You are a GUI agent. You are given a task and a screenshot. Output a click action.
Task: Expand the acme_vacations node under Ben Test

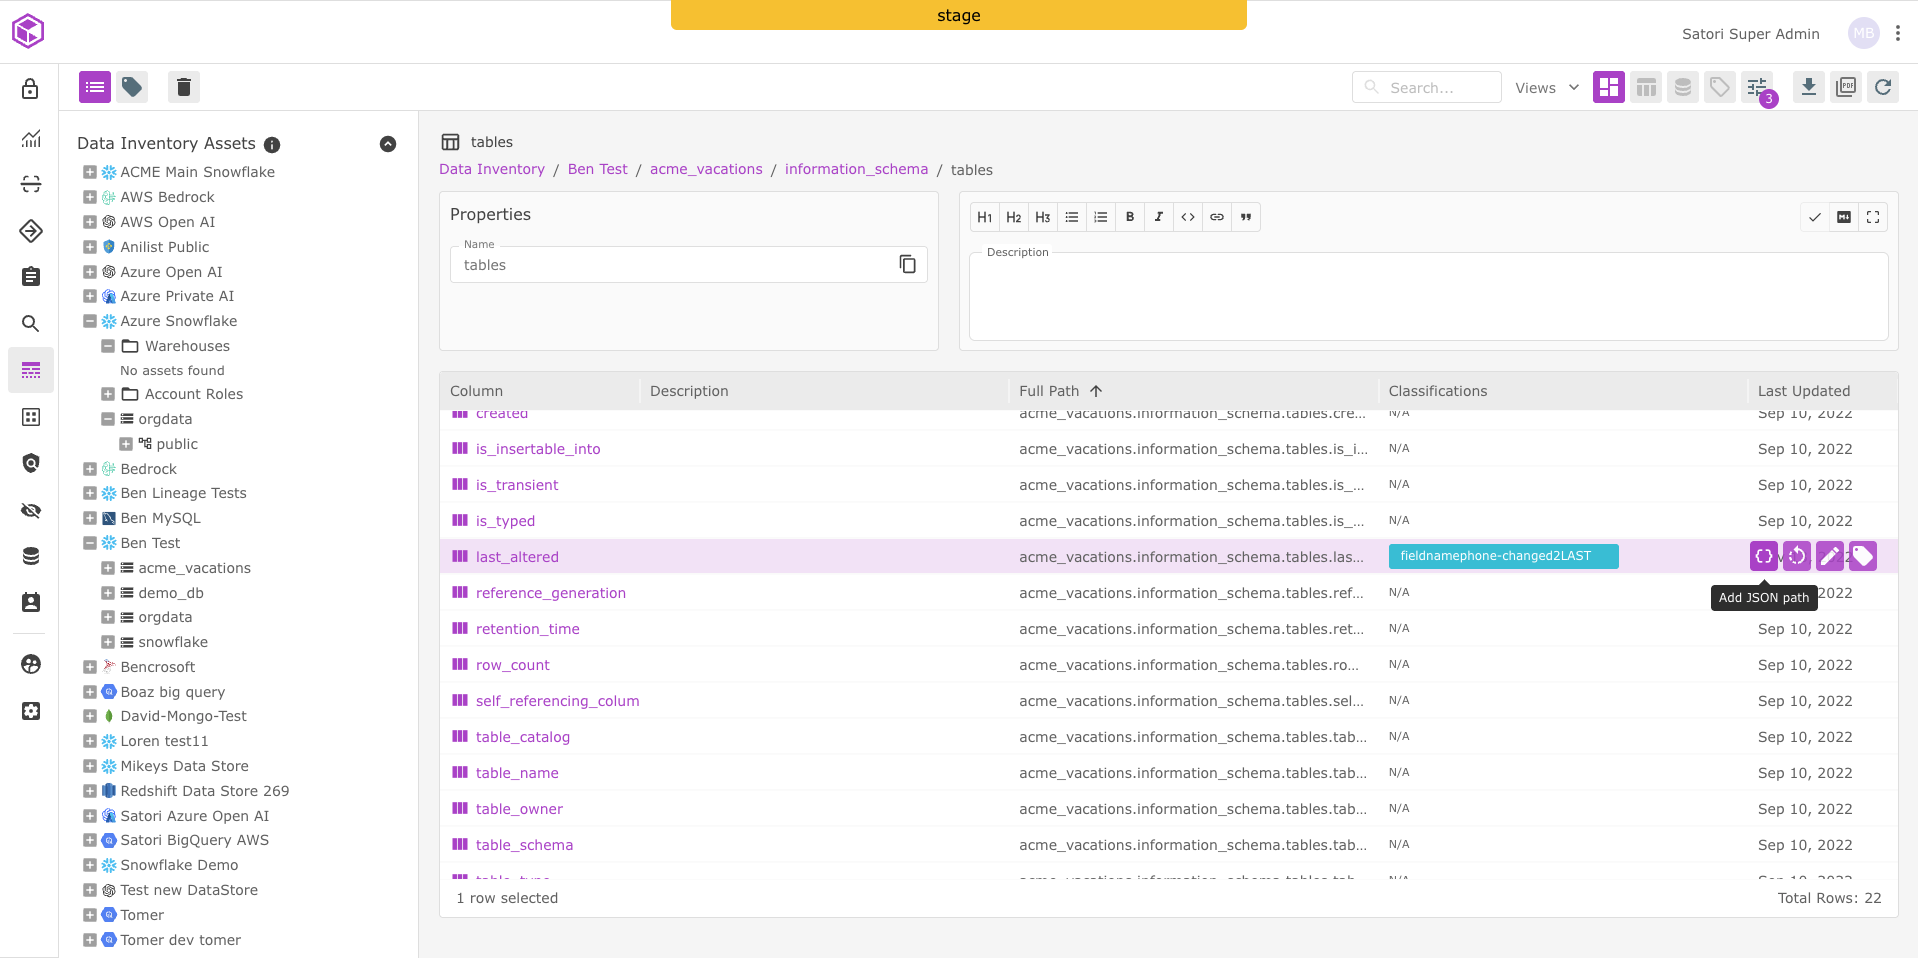(x=108, y=568)
